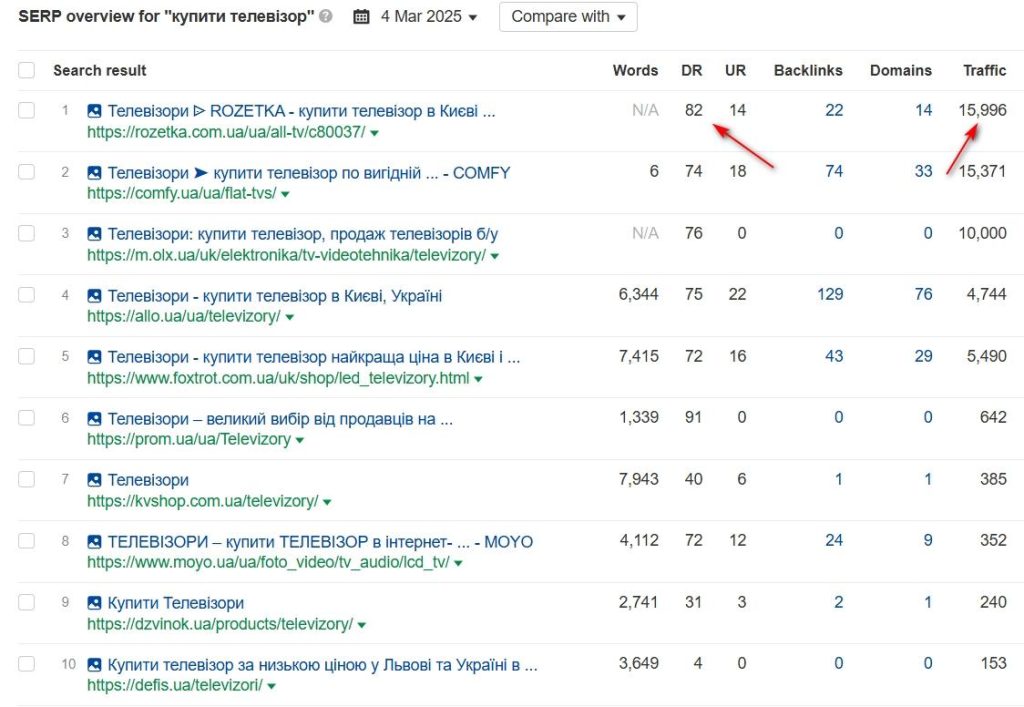Click the image icon for the foxtrot.com.ua result
Viewport: 1024px width, 707px height.
tap(94, 357)
